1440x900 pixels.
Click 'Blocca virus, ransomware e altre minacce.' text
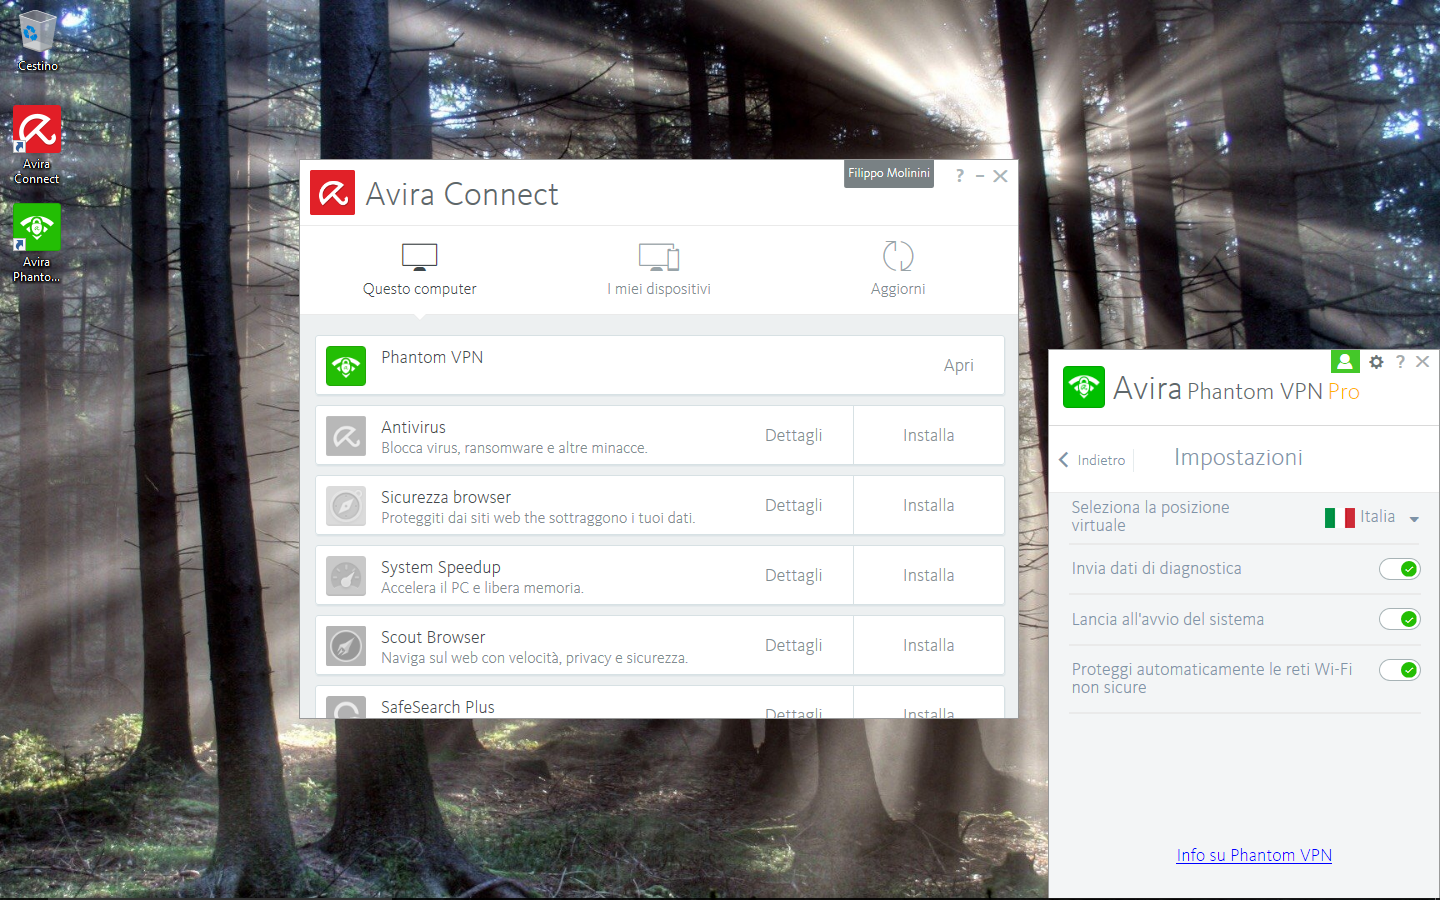coord(514,448)
